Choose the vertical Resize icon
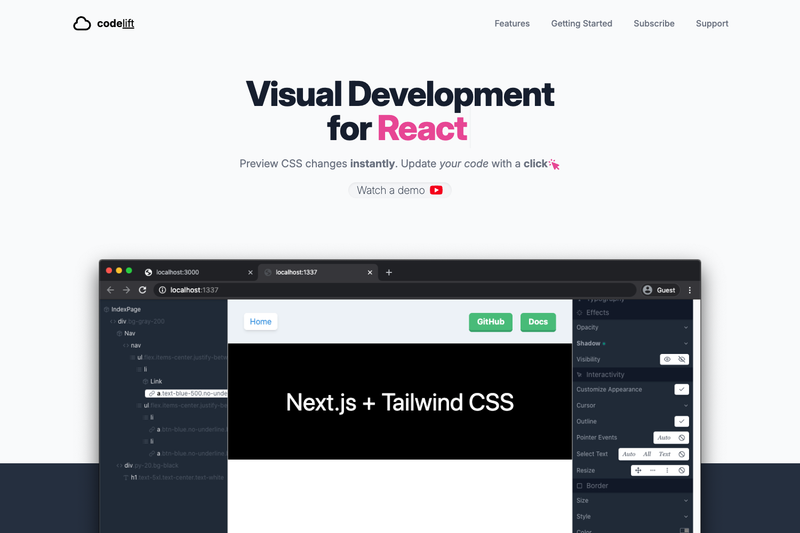 tap(667, 470)
